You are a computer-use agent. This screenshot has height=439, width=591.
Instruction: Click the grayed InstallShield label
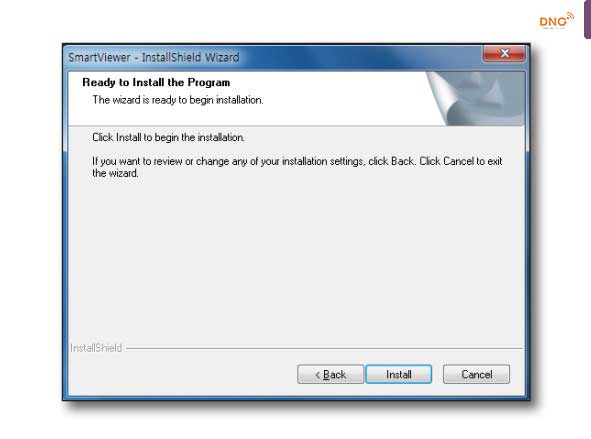96,348
